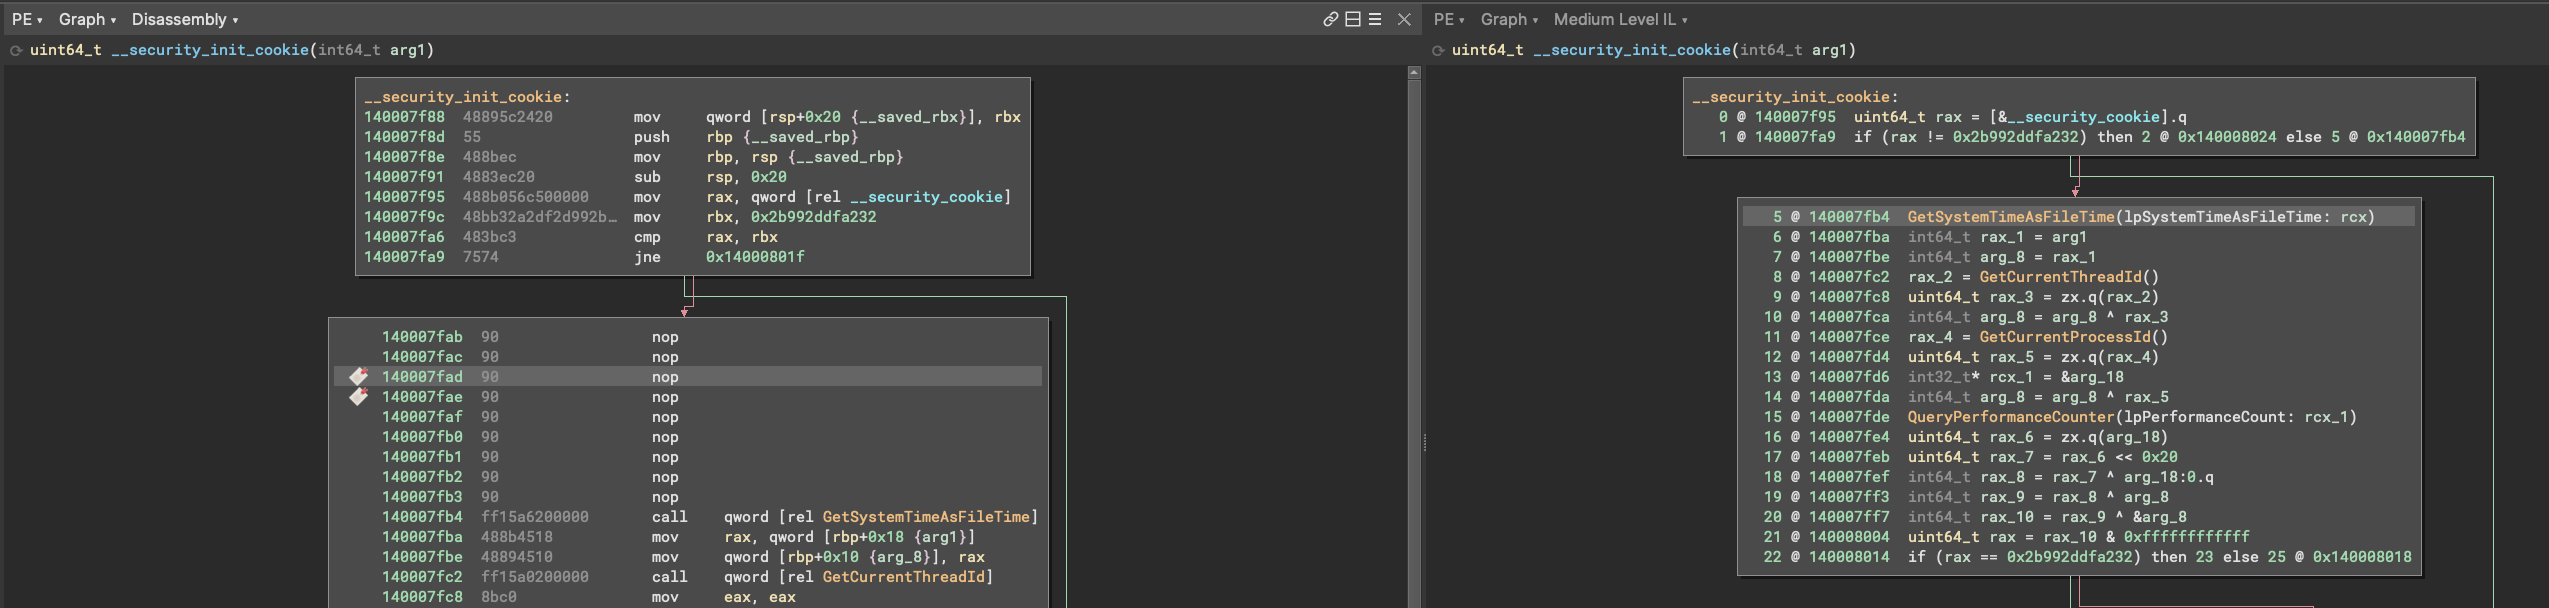Follow jne target 0x14000801f
Screen dimensions: 2549x608
pos(755,257)
